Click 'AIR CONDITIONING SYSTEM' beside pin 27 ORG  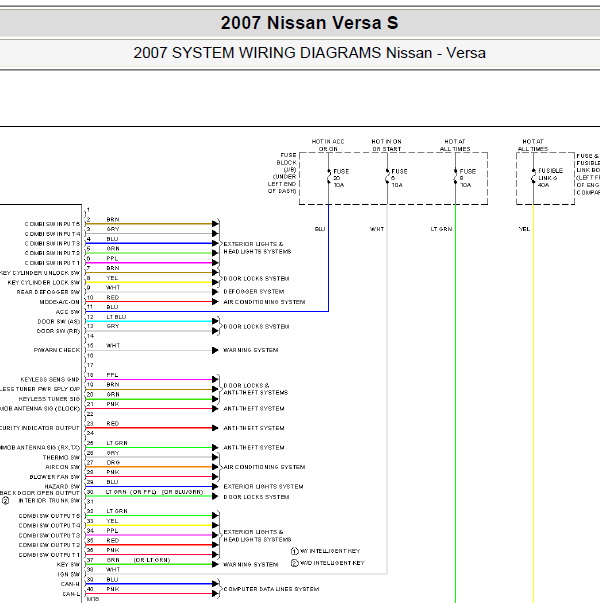[264, 467]
